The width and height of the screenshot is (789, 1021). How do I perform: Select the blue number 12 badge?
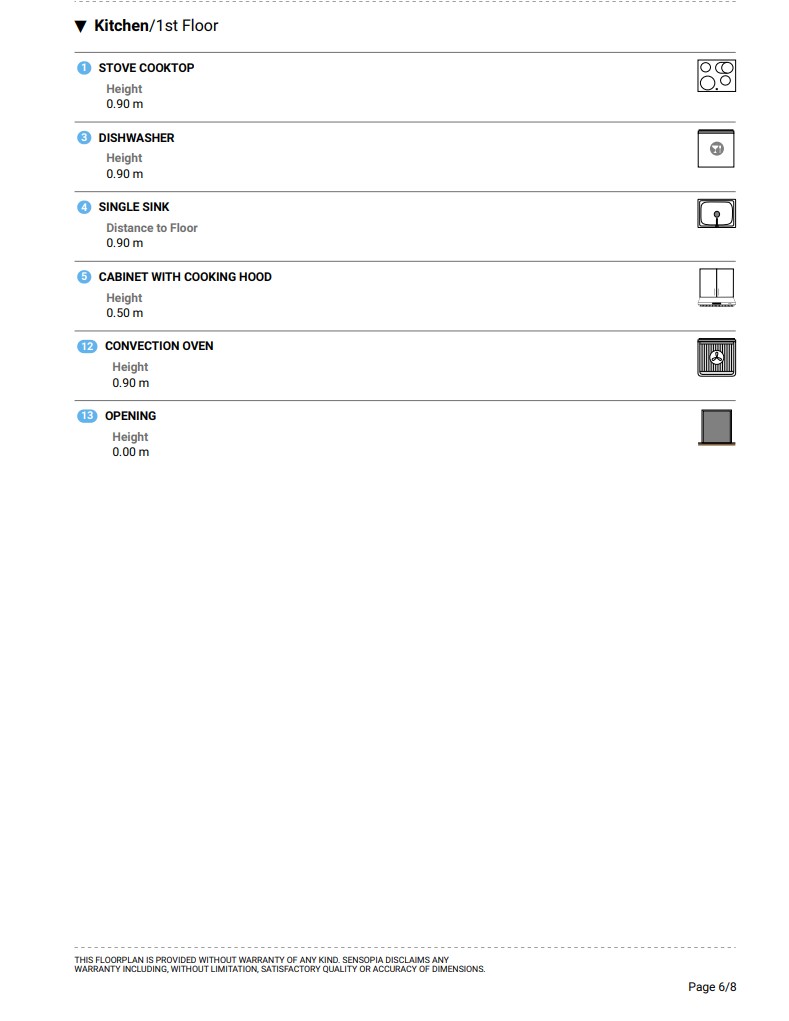point(87,346)
